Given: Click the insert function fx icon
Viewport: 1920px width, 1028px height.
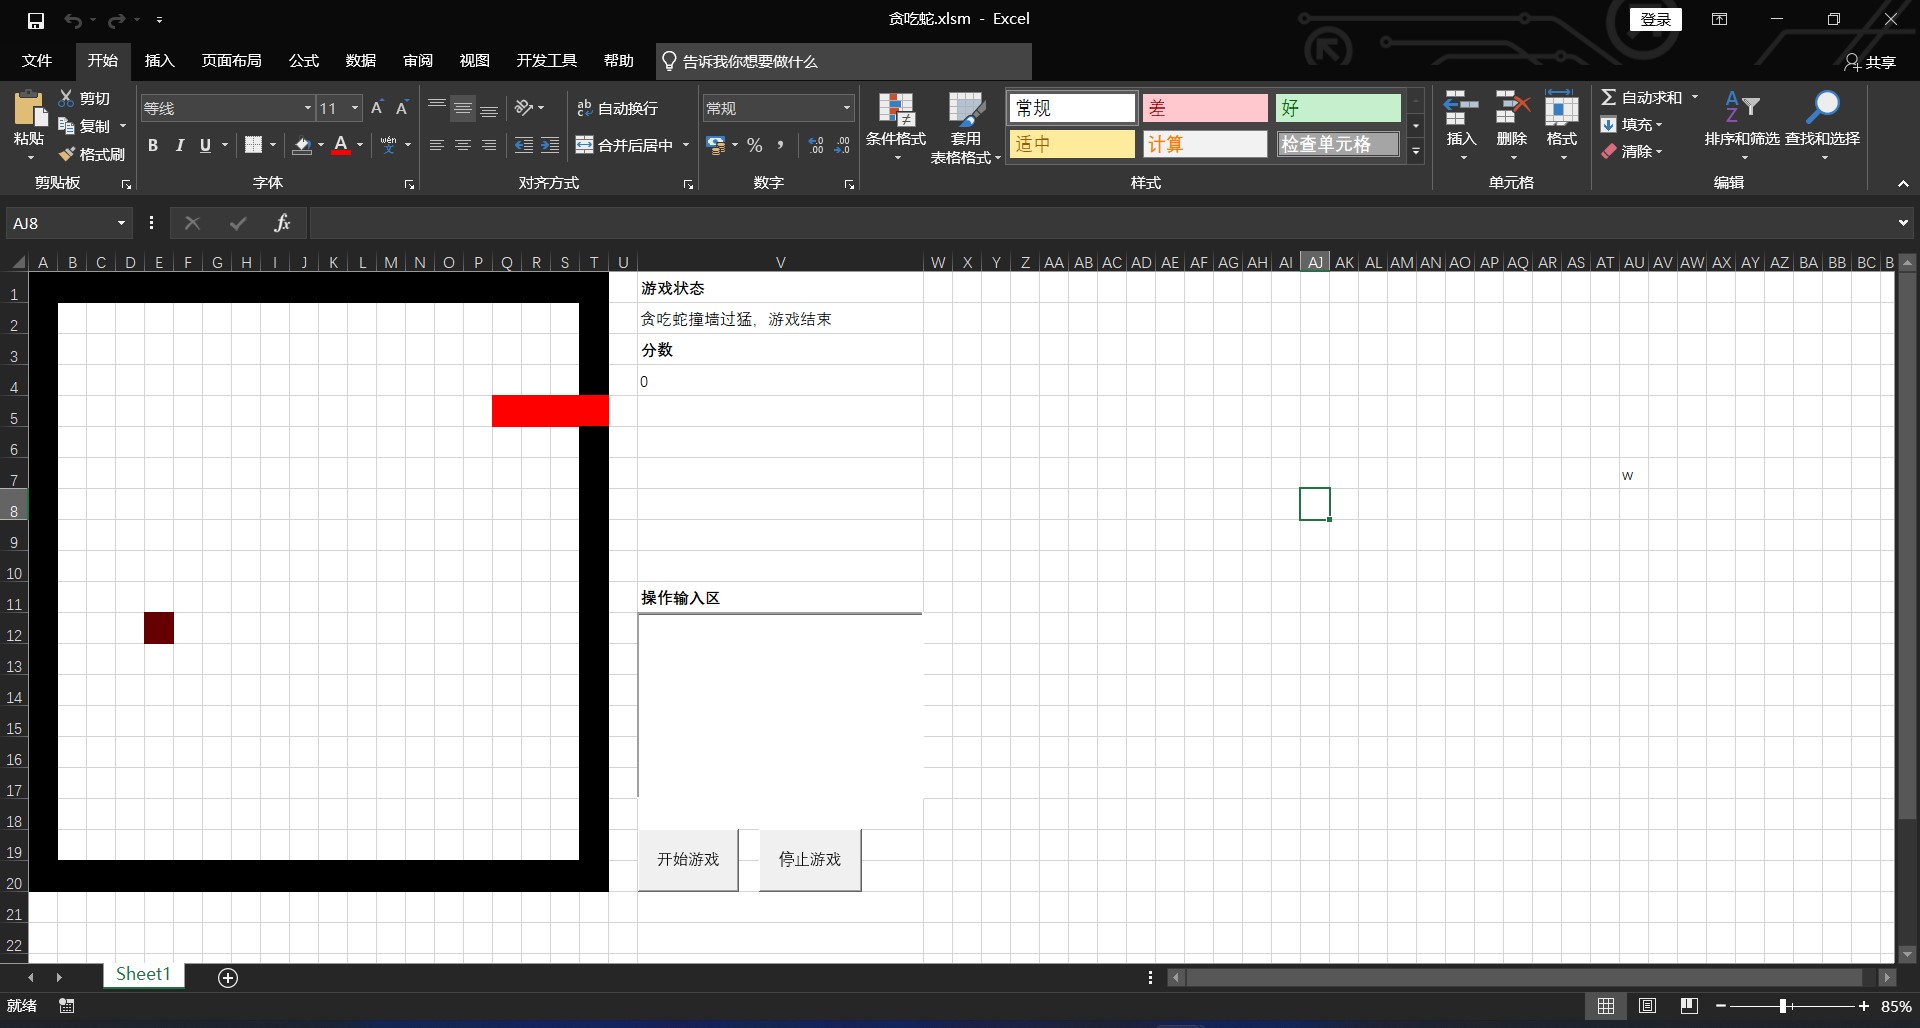Looking at the screenshot, I should (x=282, y=223).
